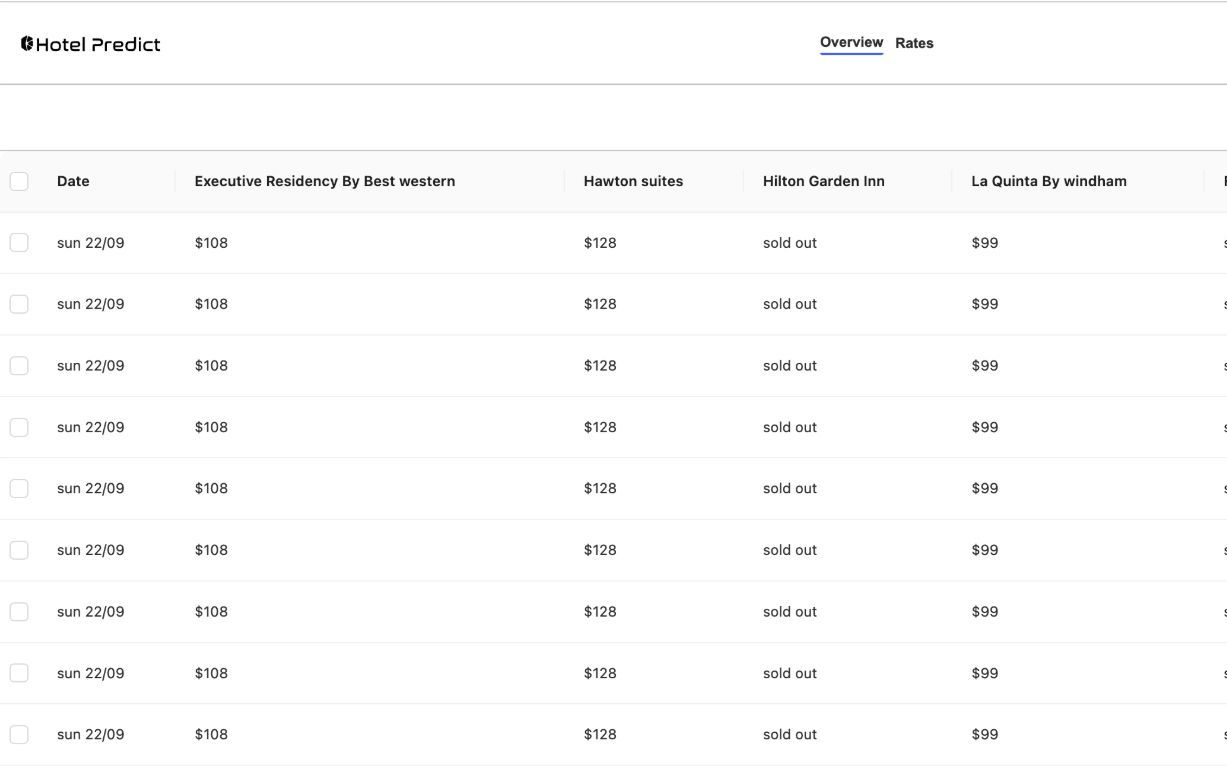The width and height of the screenshot is (1227, 766).
Task: Click the Hotel Predict logo
Action: [90, 44]
